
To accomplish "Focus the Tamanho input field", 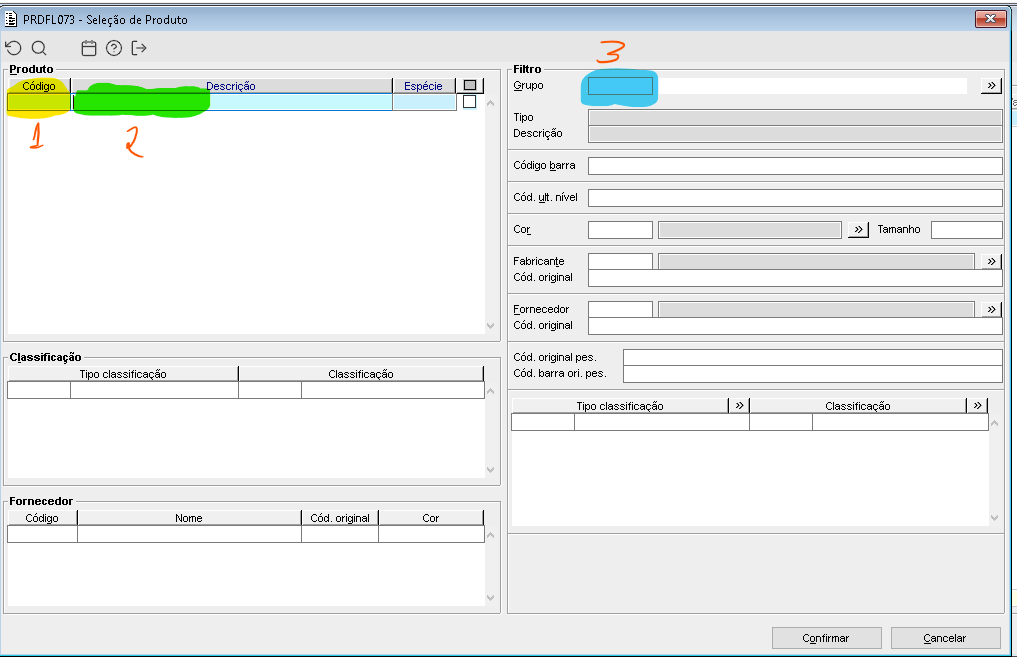I will click(x=965, y=230).
